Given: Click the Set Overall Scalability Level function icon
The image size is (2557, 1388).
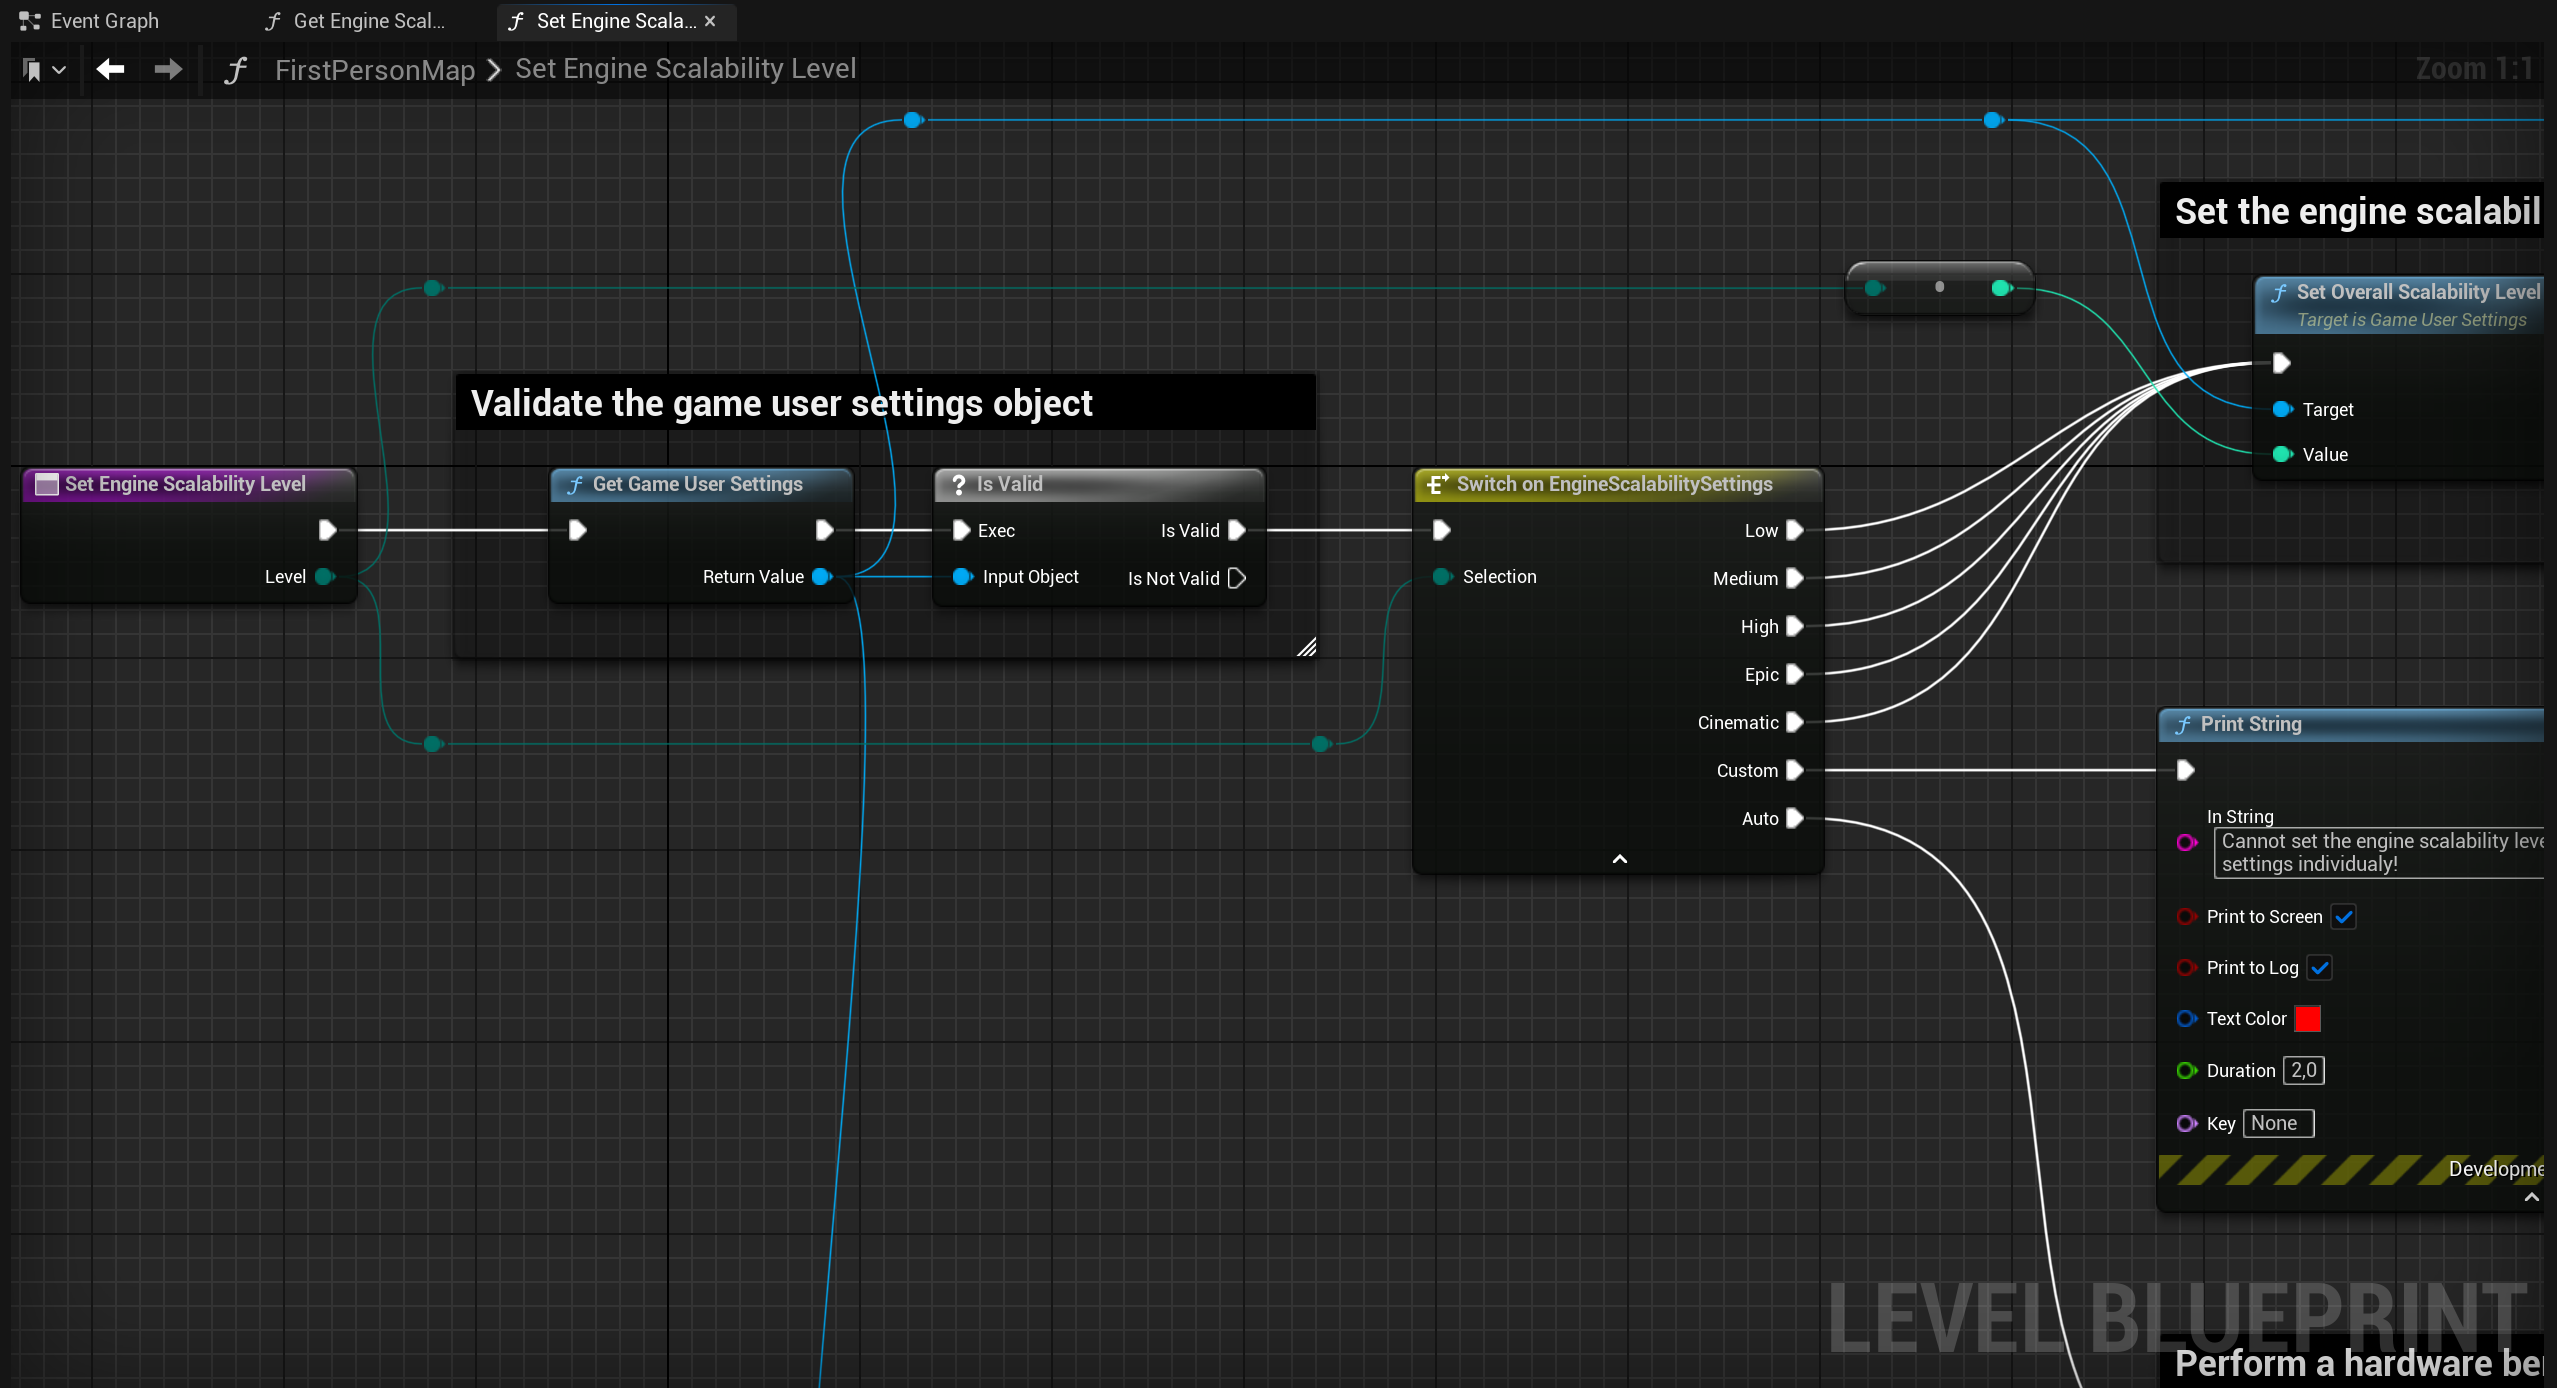Looking at the screenshot, I should (x=2279, y=292).
